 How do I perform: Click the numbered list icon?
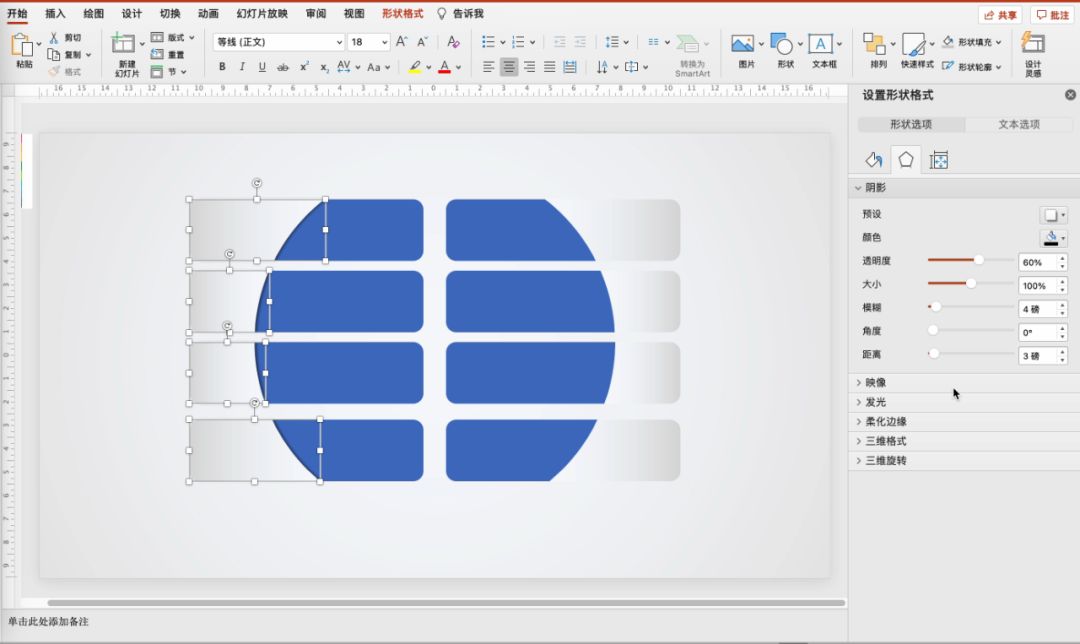[519, 42]
